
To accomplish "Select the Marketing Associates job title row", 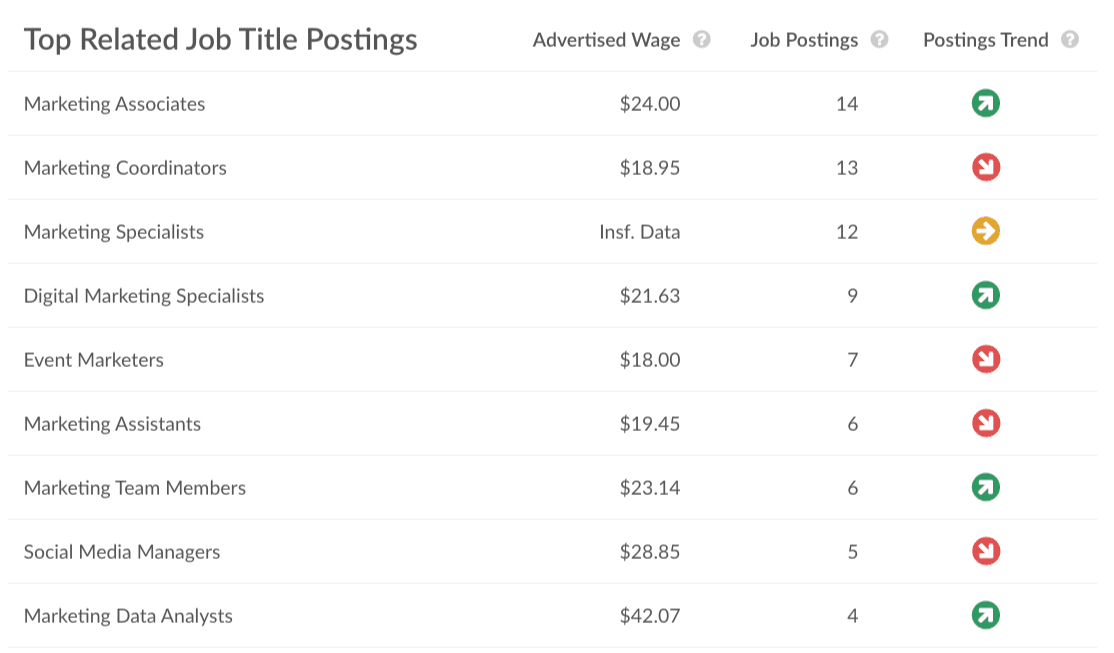I will click(x=115, y=103).
